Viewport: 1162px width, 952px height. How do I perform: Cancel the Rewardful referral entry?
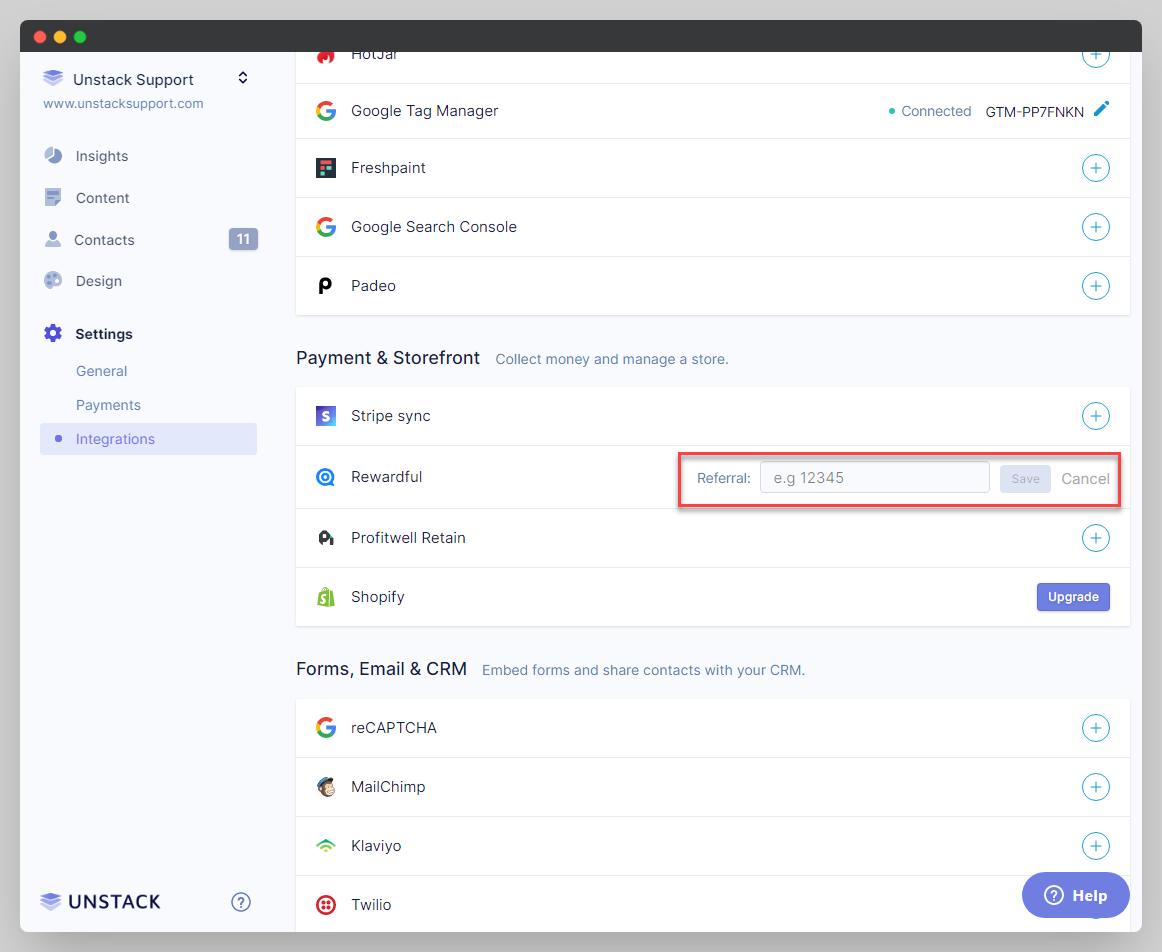point(1085,479)
